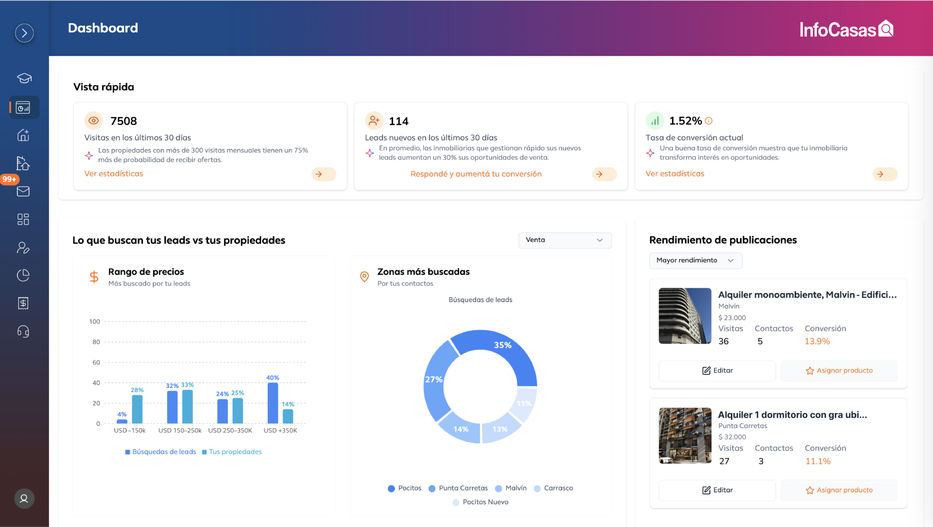
Task: Click Asignar producto for Punta Carretas listing
Action: coord(839,490)
